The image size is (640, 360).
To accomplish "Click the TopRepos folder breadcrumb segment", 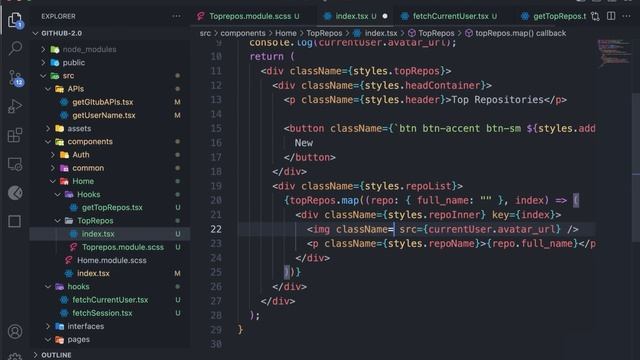I will pyautogui.click(x=324, y=33).
